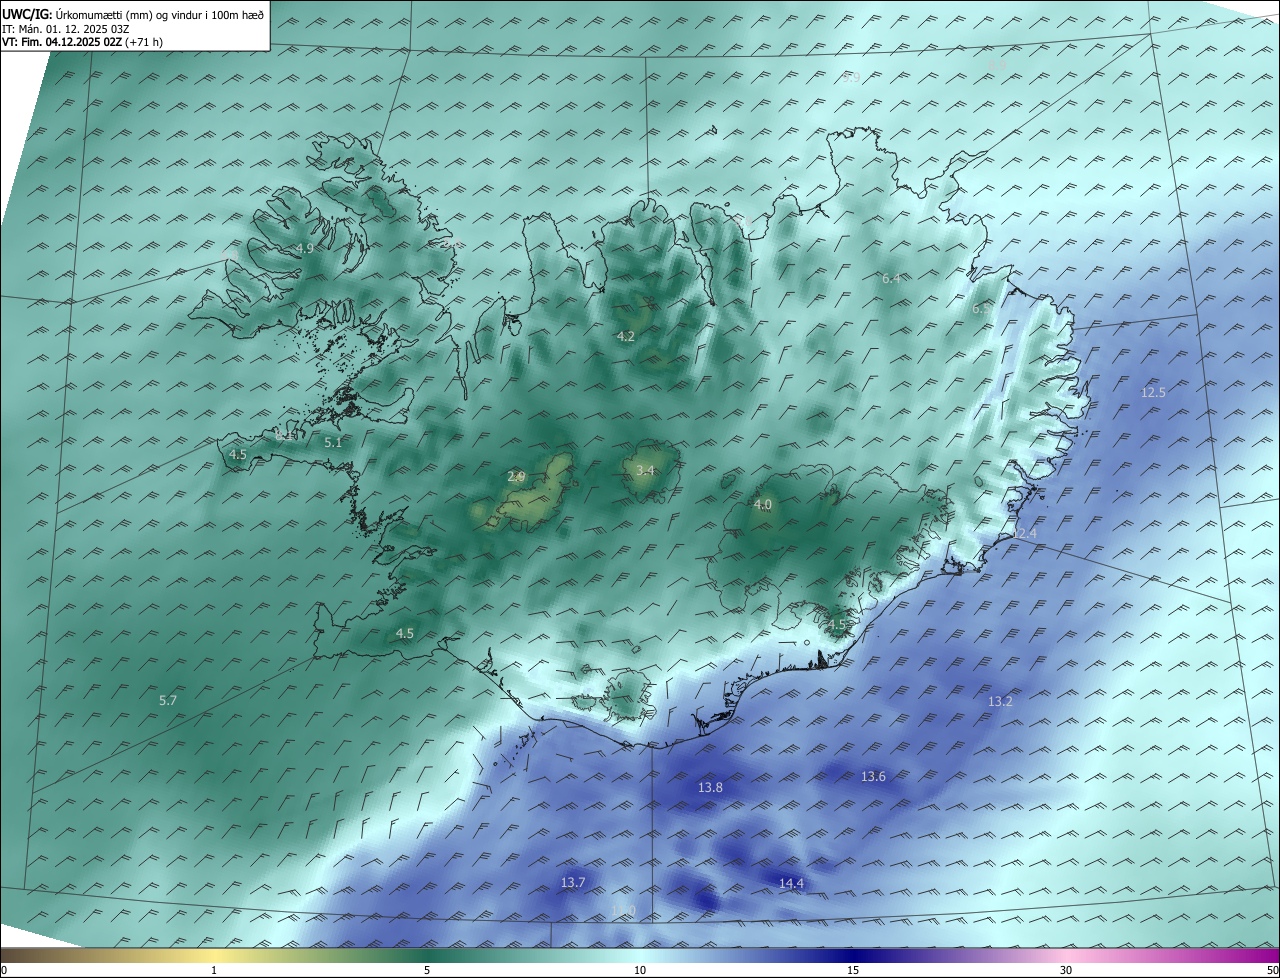1280x978 pixels.
Task: Click the 5.1 value on Snæfellsnes peninsula
Action: coord(334,442)
